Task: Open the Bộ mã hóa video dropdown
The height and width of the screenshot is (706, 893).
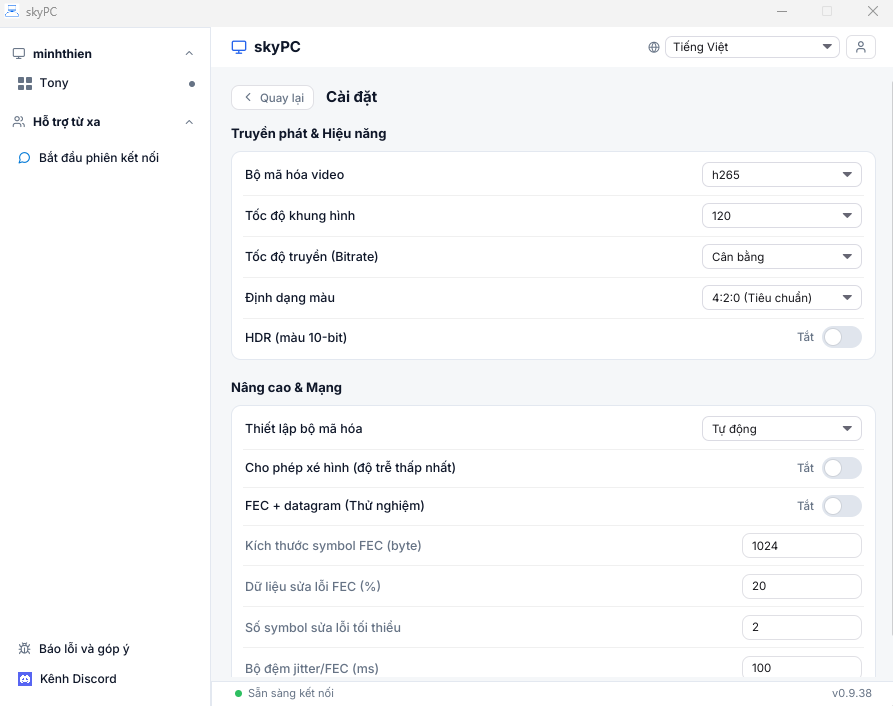Action: 781,175
